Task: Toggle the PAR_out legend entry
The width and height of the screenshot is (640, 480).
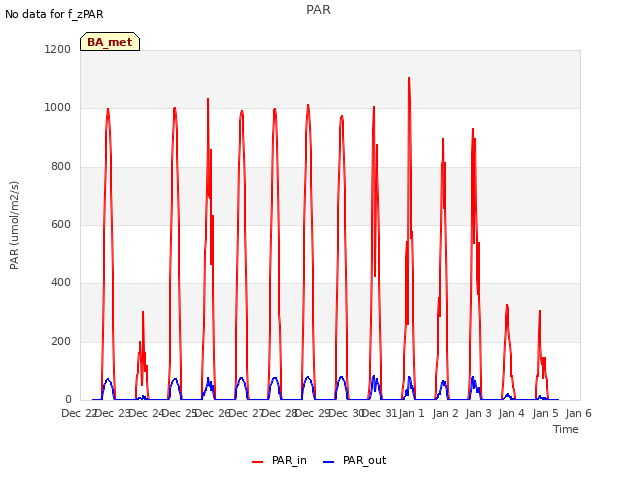Action: click(354, 460)
